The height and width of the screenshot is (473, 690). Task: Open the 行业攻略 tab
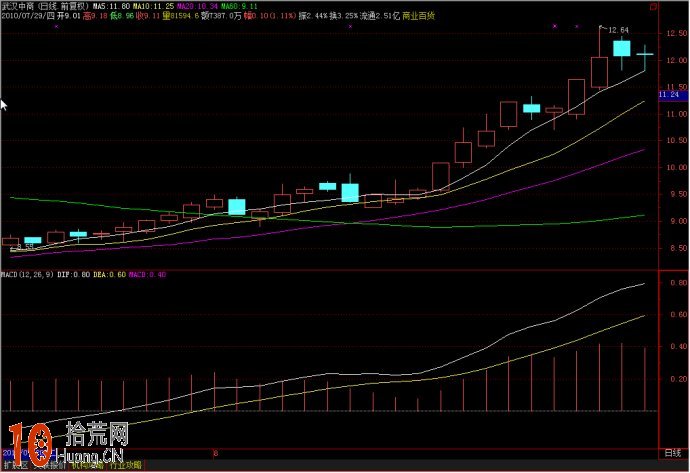(x=126, y=465)
